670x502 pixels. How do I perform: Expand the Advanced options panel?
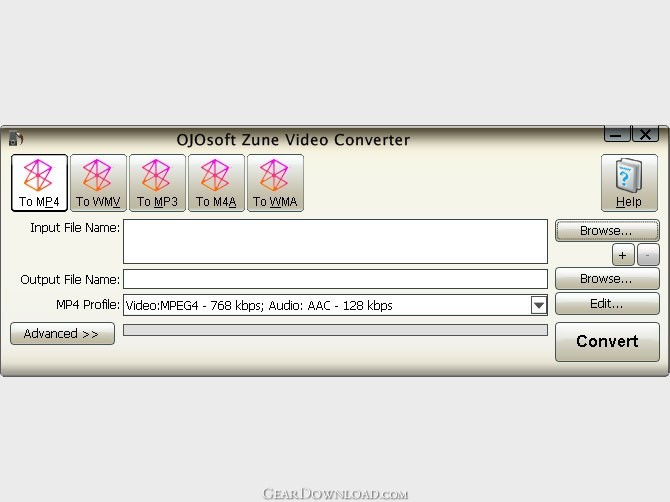(x=62, y=333)
